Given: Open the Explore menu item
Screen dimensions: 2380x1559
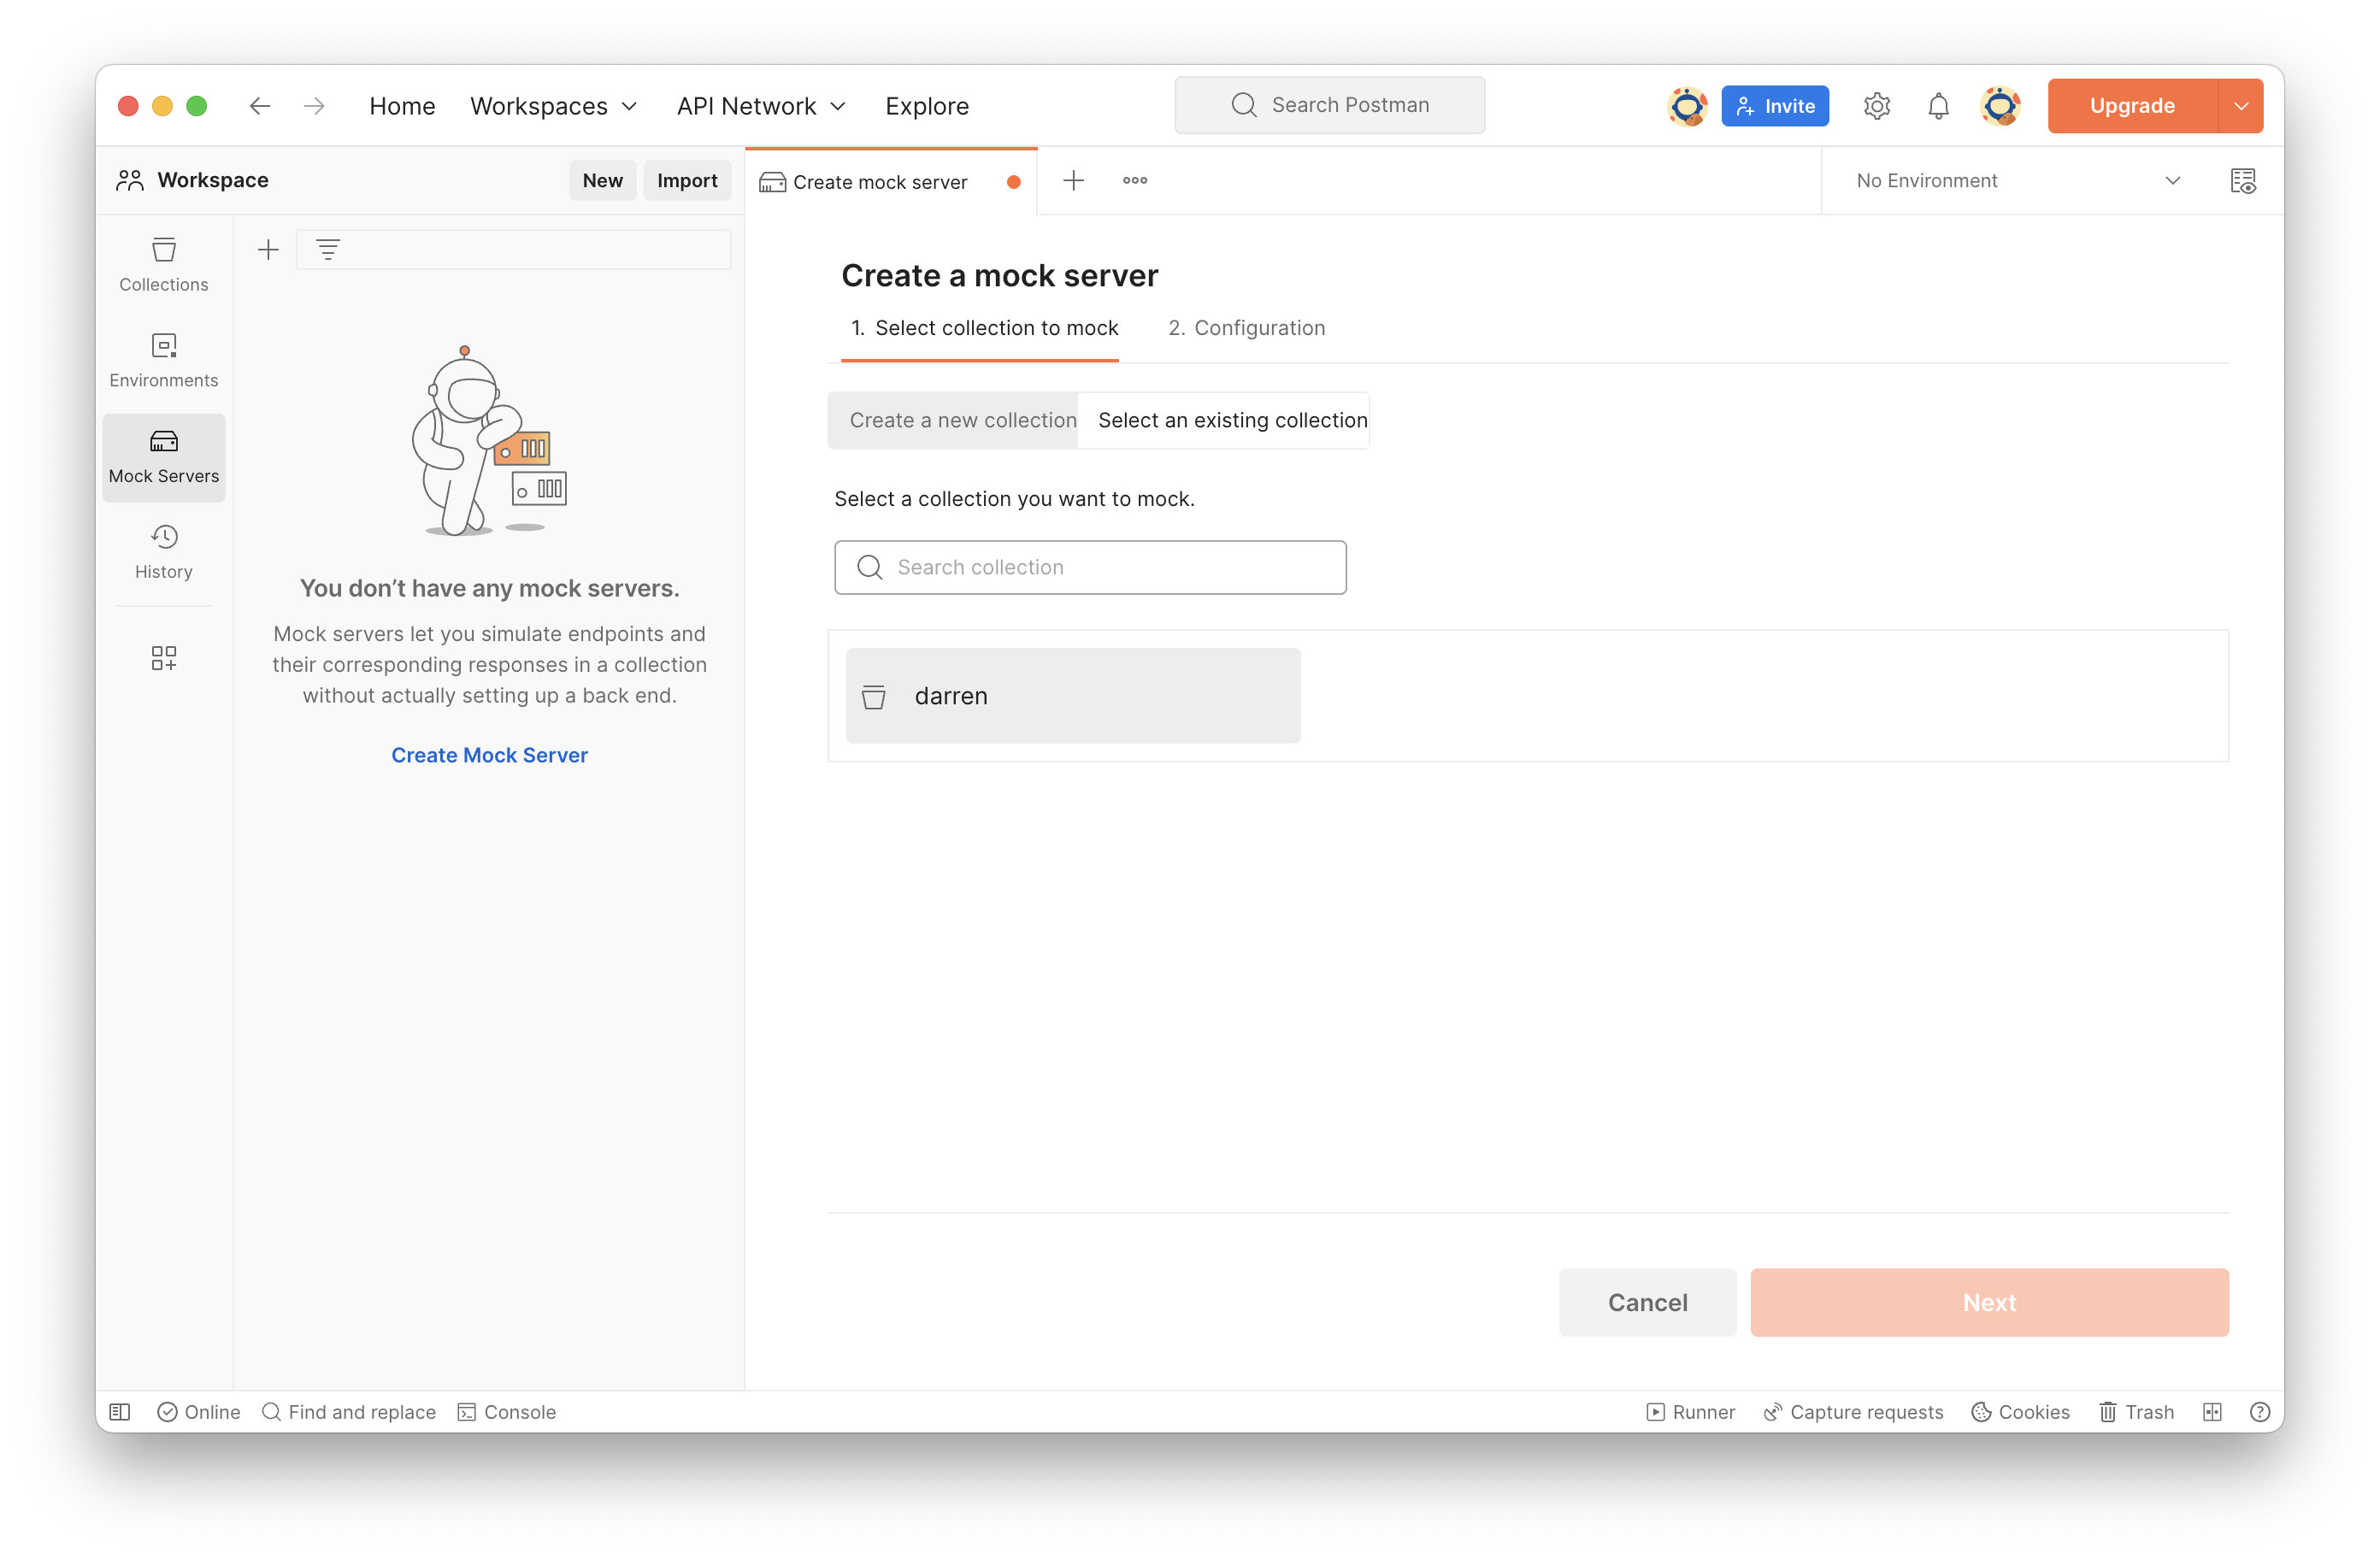Looking at the screenshot, I should point(926,106).
